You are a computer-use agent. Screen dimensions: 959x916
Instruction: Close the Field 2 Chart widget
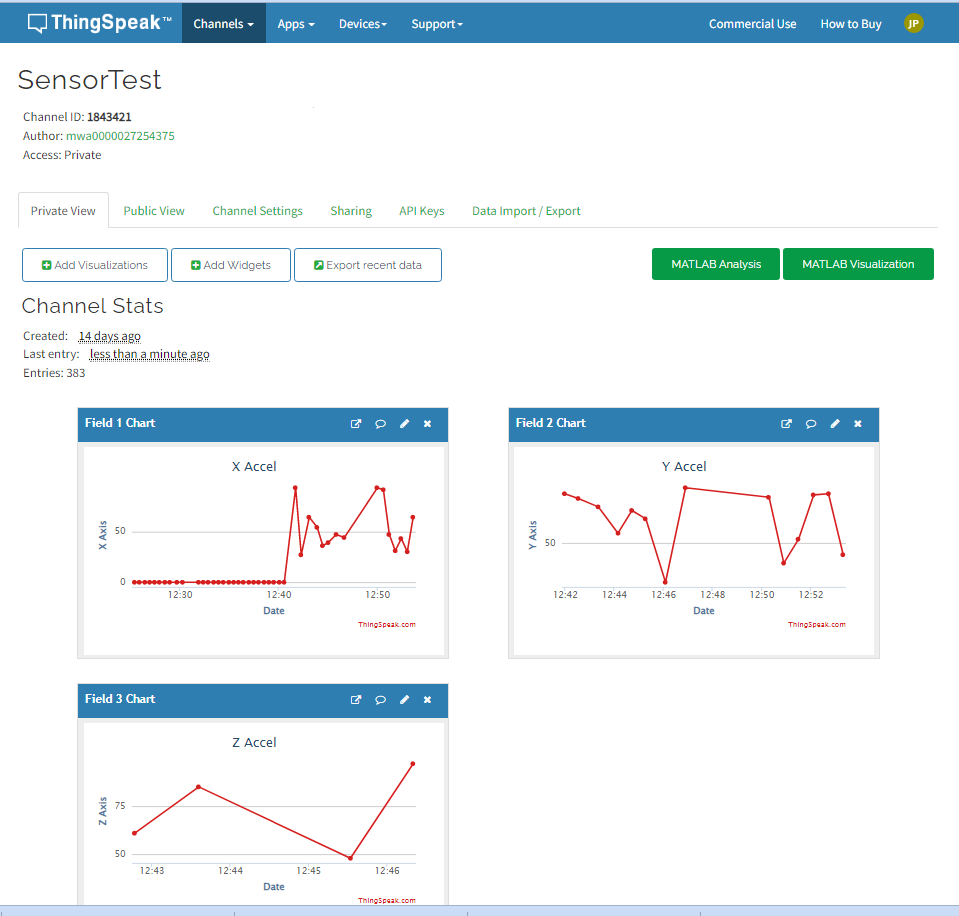coord(858,424)
